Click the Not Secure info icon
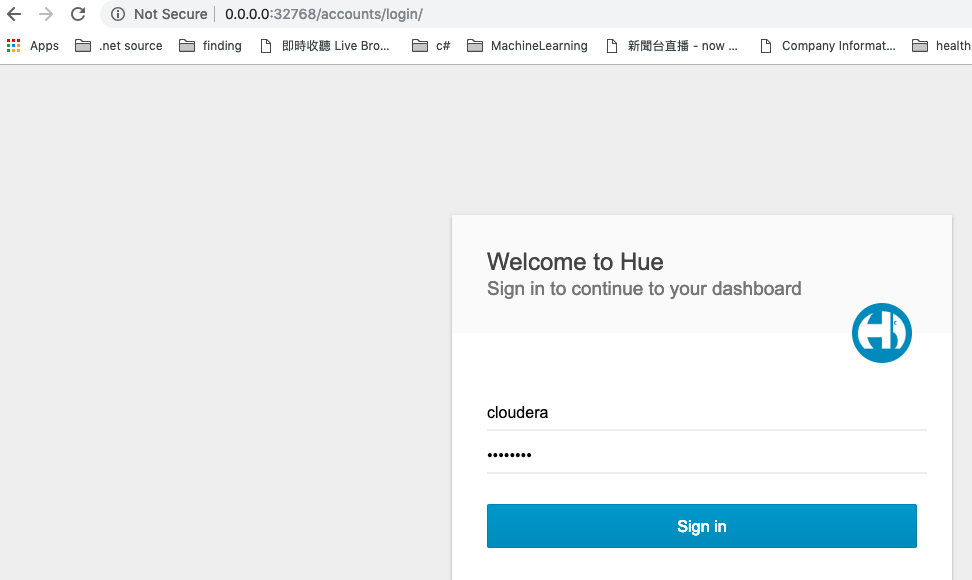 [x=118, y=14]
